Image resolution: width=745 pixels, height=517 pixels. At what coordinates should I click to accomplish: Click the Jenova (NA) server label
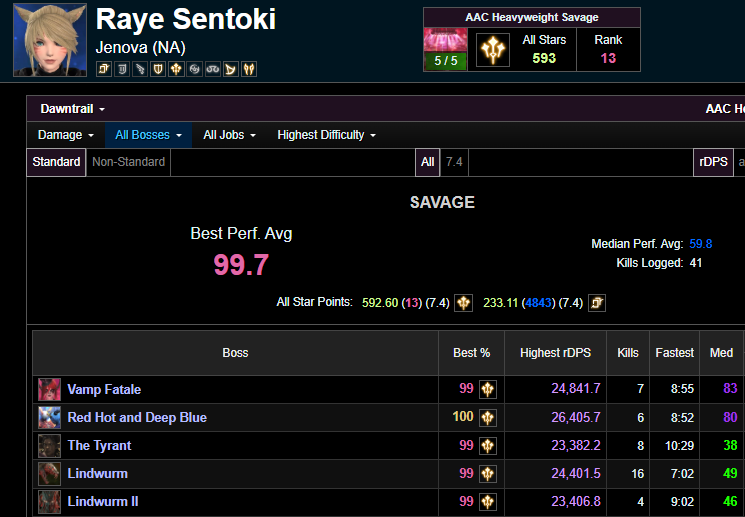coord(141,48)
